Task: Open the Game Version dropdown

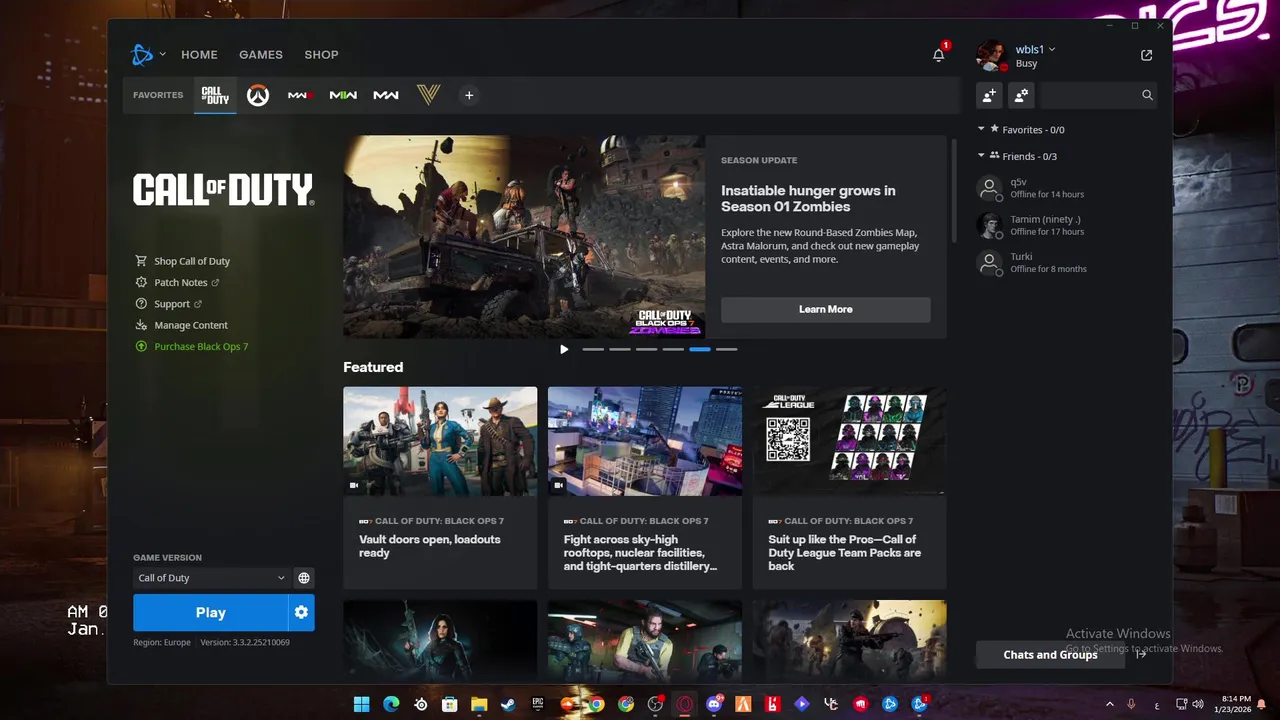Action: click(x=211, y=578)
